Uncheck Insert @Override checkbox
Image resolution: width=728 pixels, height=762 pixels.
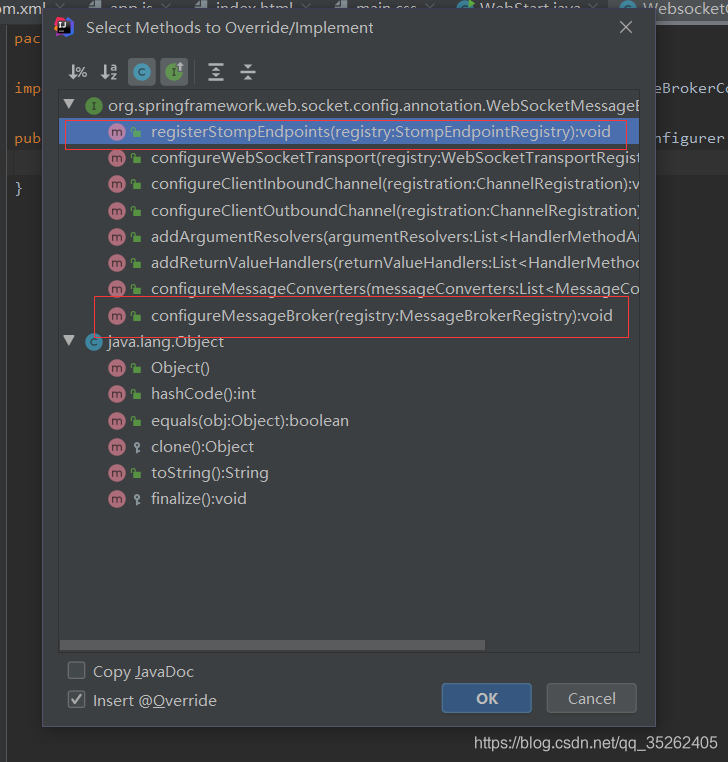click(x=76, y=699)
